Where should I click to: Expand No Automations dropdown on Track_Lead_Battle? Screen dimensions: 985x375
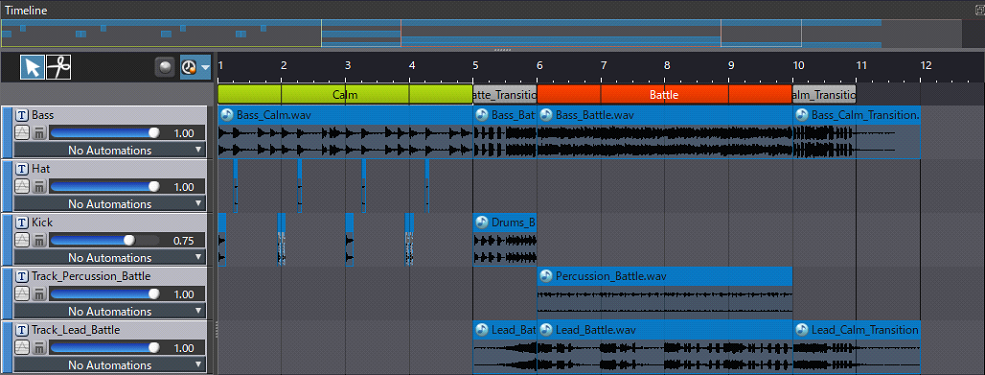pos(110,365)
